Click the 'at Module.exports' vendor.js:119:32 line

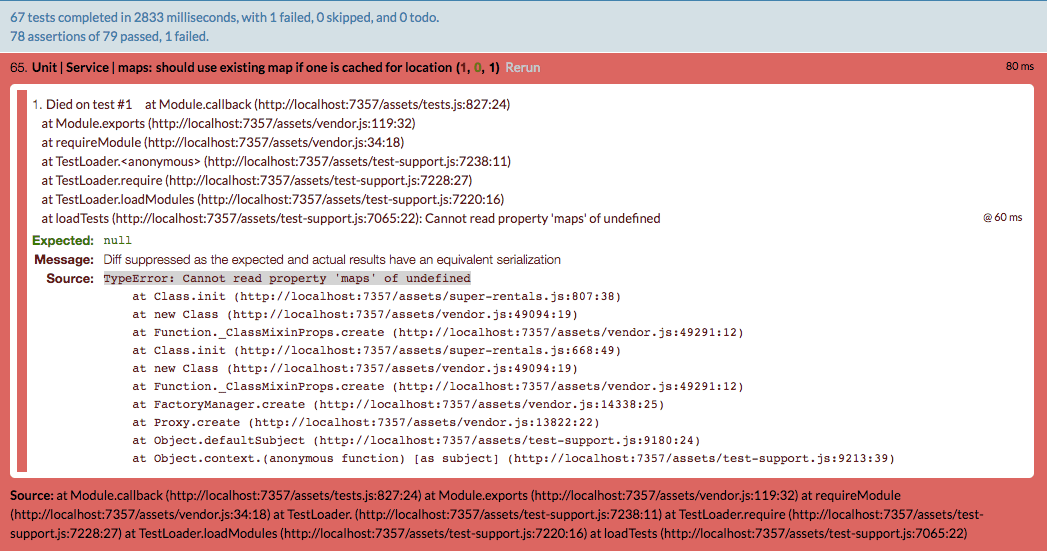228,123
